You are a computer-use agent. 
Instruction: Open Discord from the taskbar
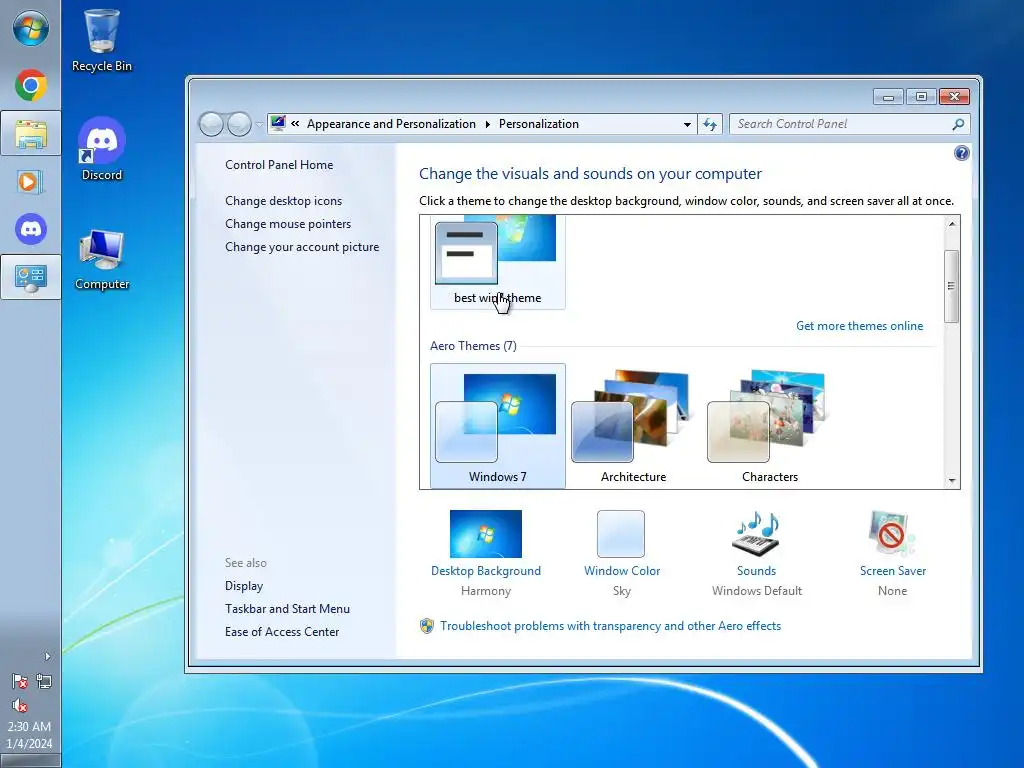click(x=31, y=229)
